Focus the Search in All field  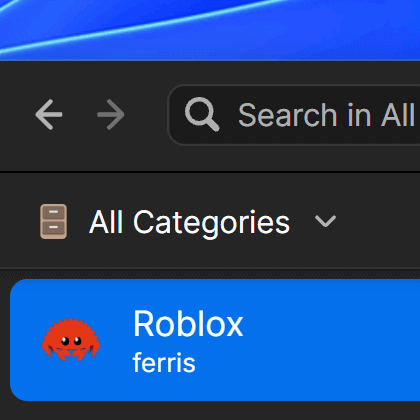pyautogui.click(x=294, y=115)
